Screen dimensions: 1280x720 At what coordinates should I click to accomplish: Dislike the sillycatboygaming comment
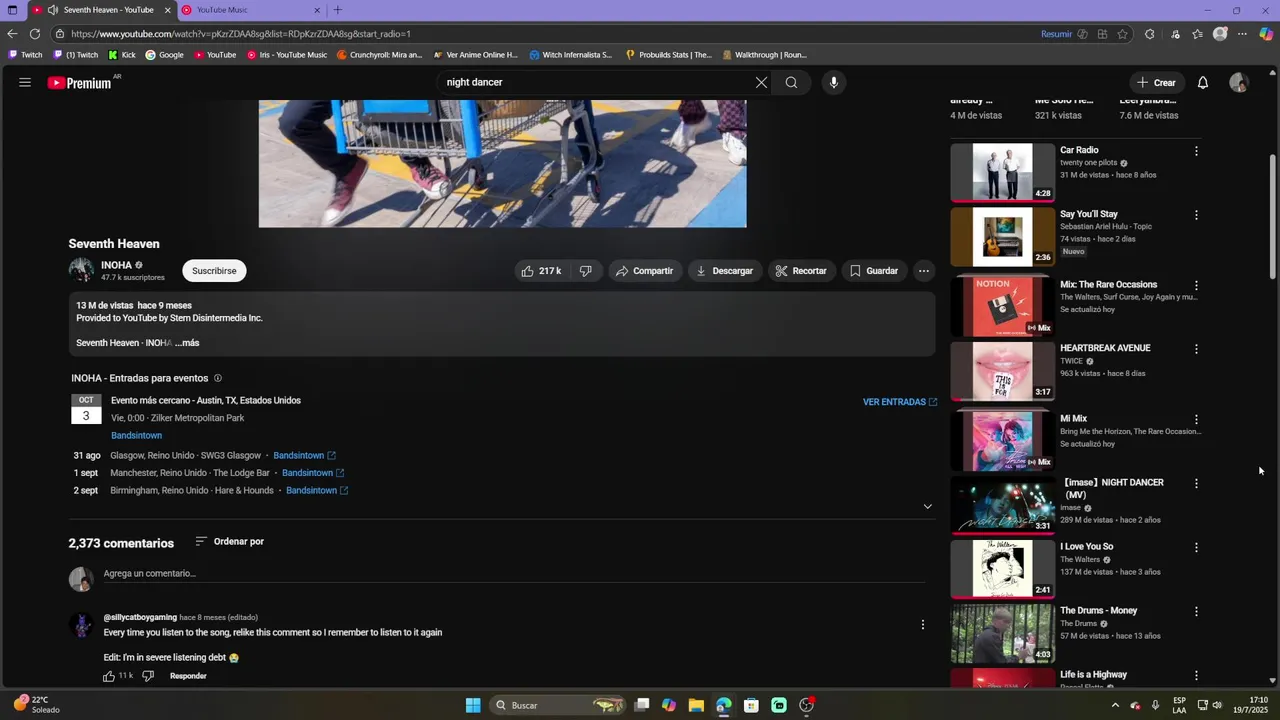click(x=148, y=676)
